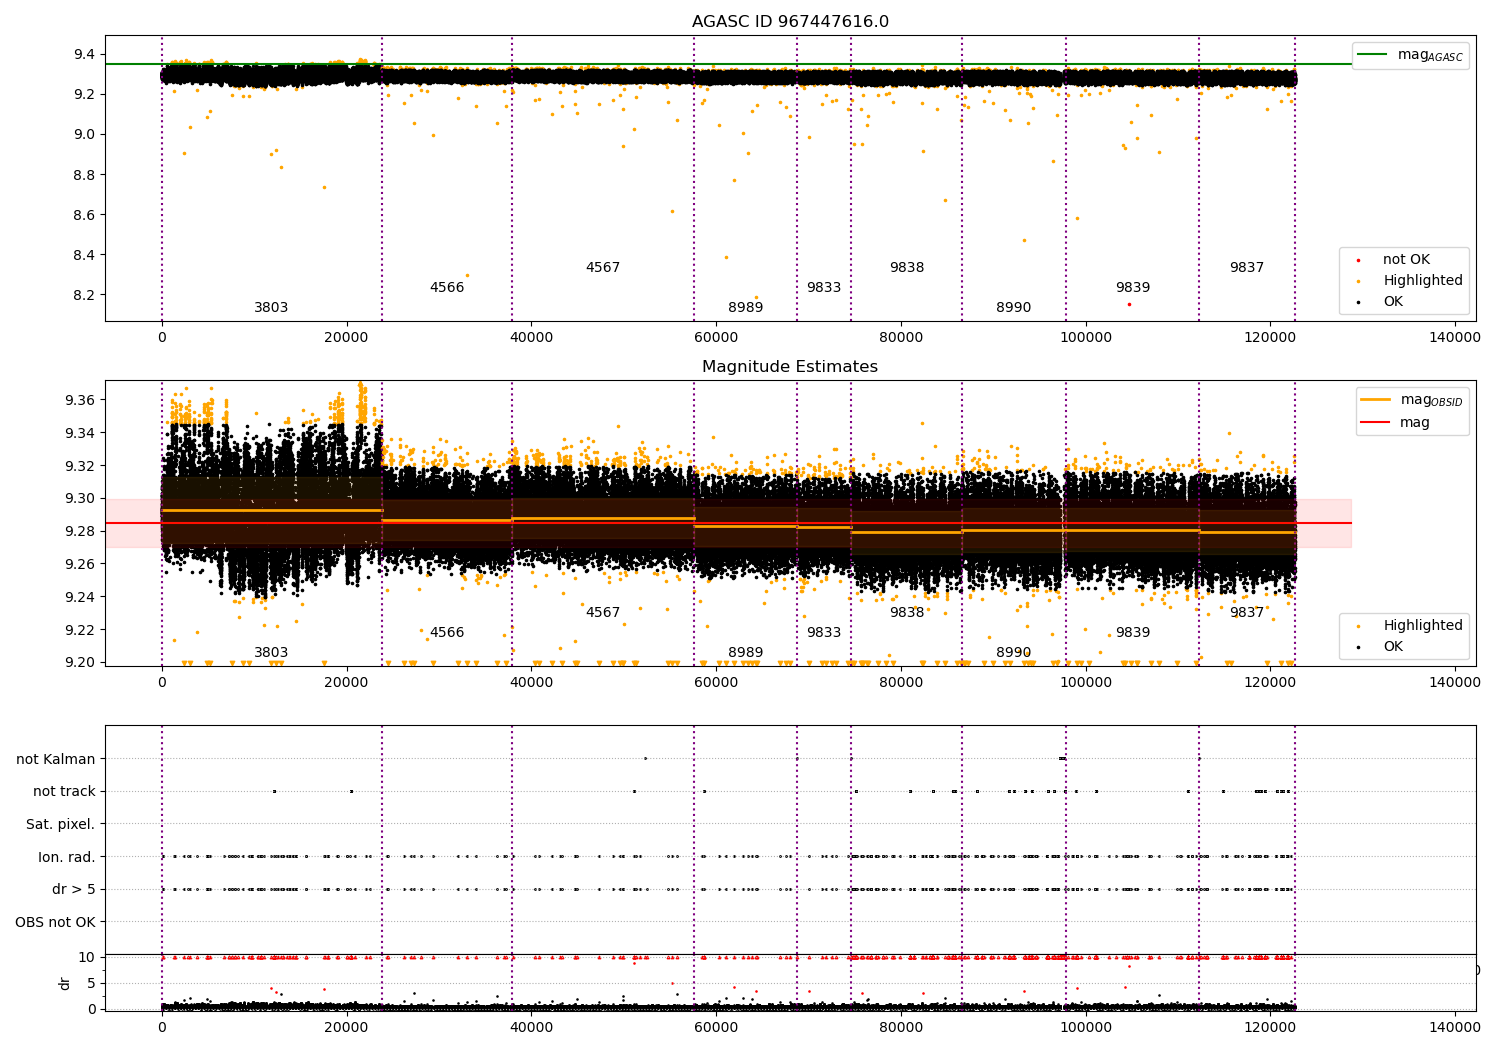Click obsid label 9837 in Magnitude Estimates plot
This screenshot has width=1500, height=1050.
coord(1247,613)
